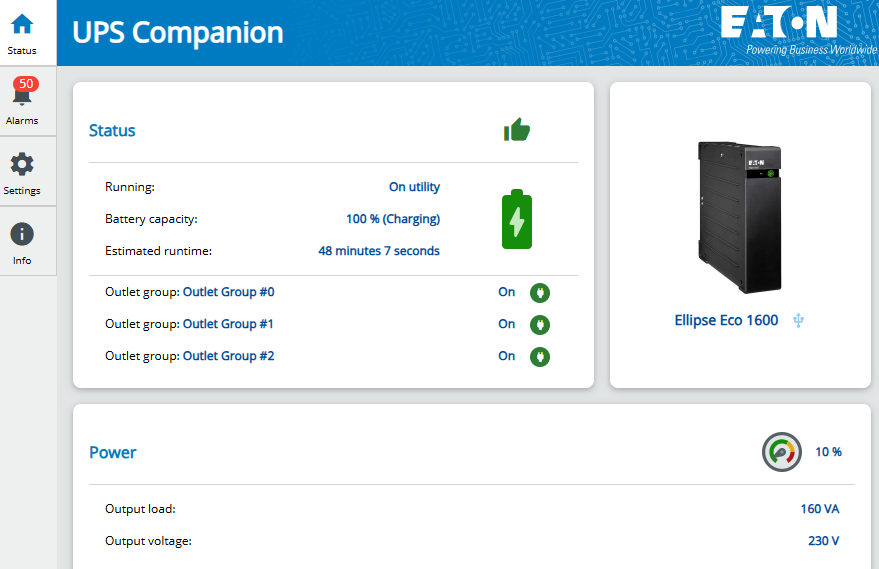
Task: Click the USB connection icon beside Ellipse Eco 1600
Action: click(798, 321)
